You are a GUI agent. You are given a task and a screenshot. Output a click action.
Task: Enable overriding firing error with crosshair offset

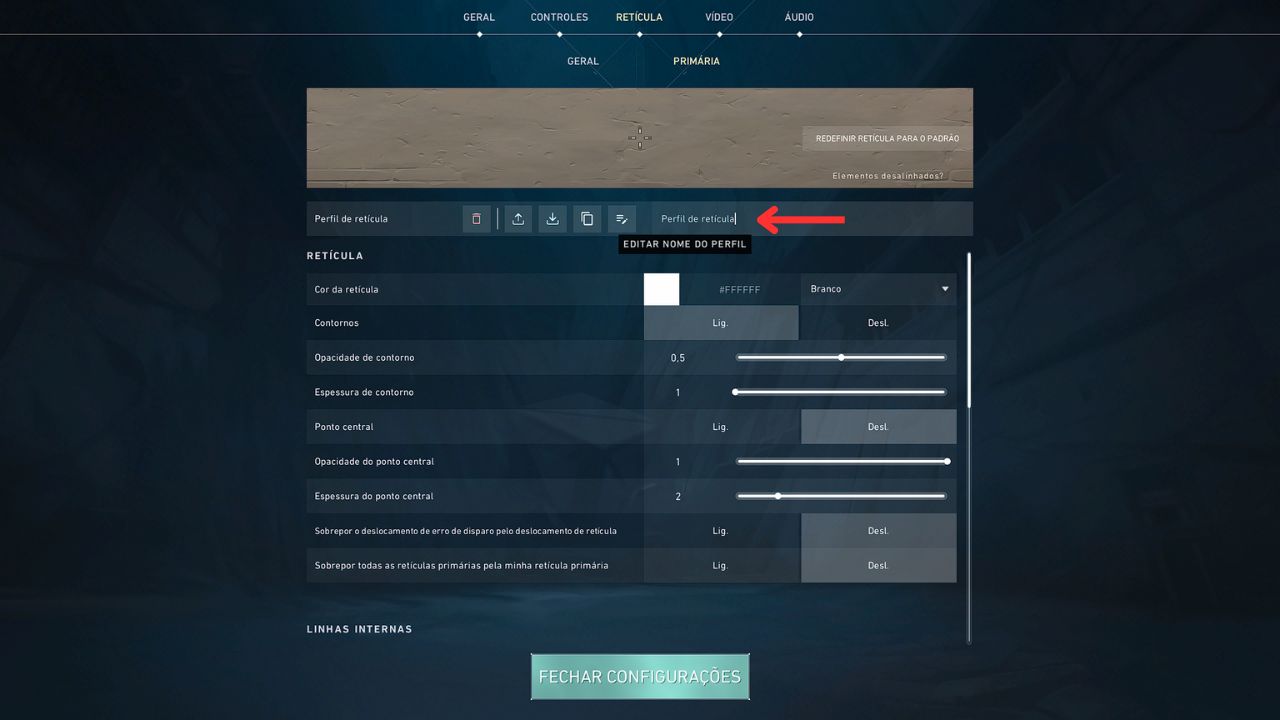point(720,530)
